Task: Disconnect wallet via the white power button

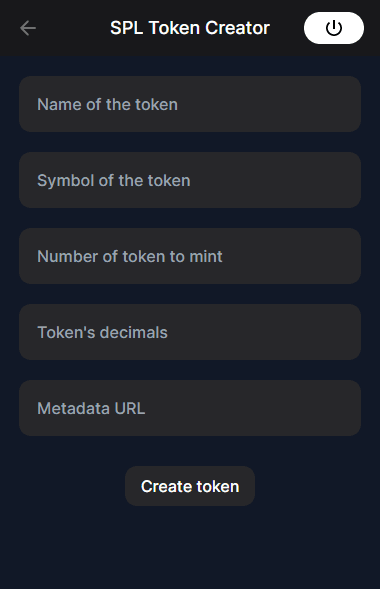Action: (x=334, y=28)
